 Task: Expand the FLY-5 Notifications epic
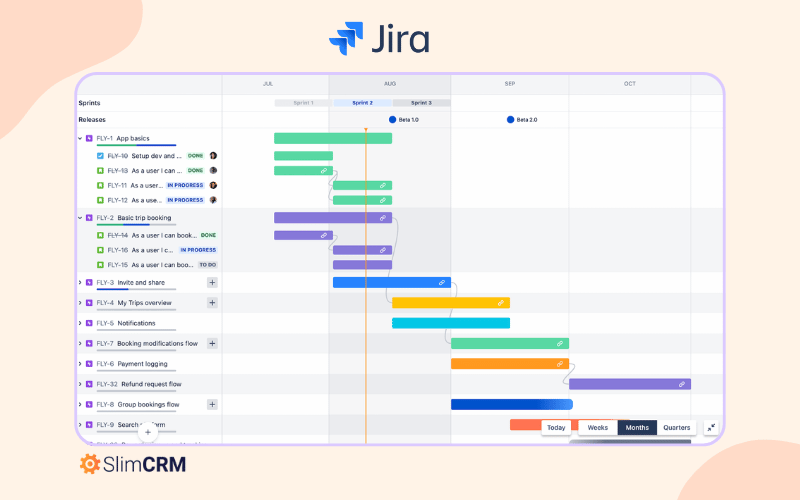(80, 323)
